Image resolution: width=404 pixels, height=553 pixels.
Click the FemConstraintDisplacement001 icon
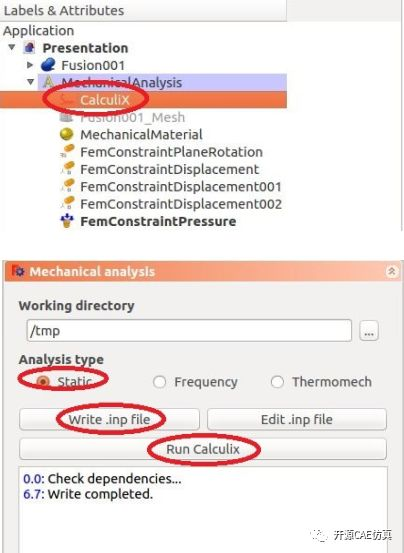click(x=67, y=186)
